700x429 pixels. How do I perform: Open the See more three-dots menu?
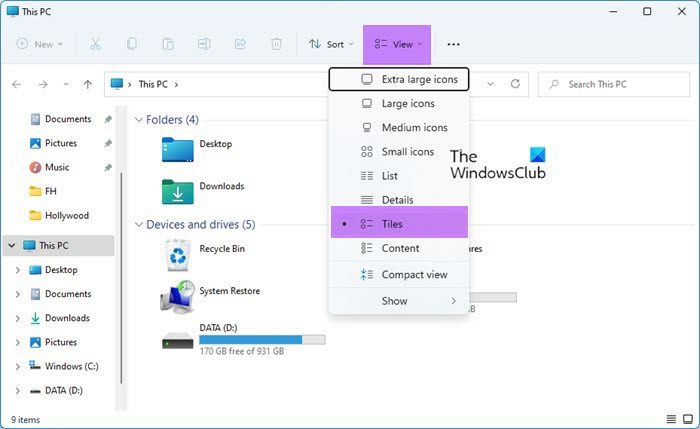pos(453,44)
